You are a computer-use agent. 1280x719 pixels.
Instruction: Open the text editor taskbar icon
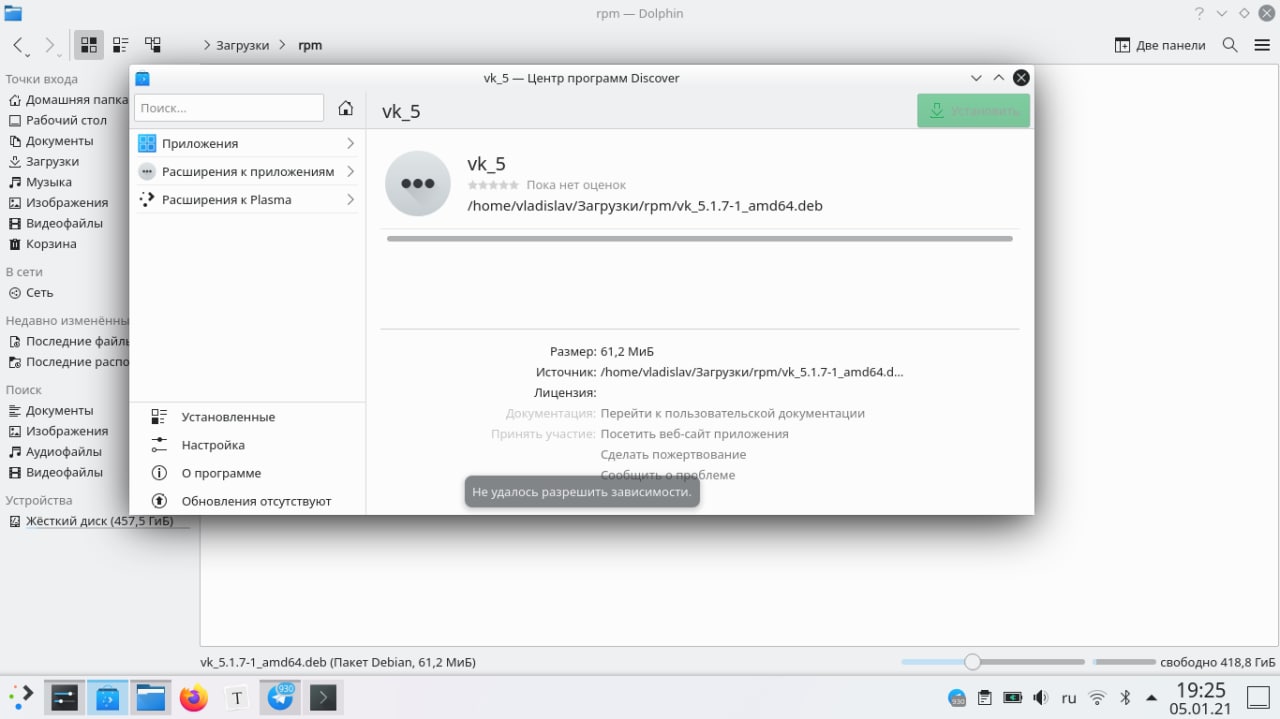(x=237, y=697)
